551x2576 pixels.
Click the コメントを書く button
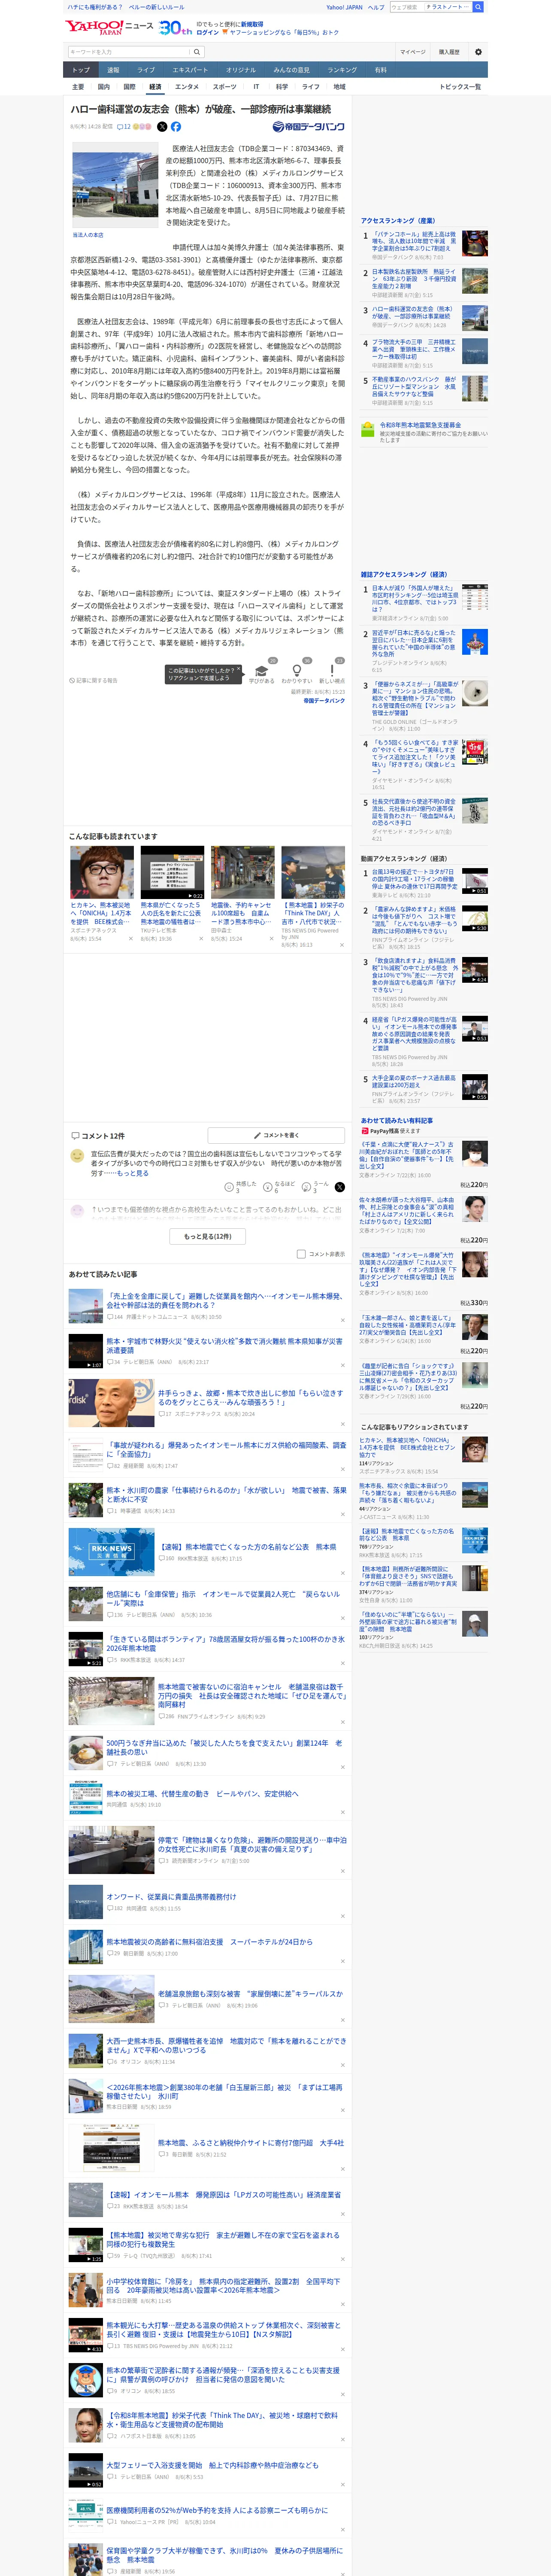tap(276, 1135)
